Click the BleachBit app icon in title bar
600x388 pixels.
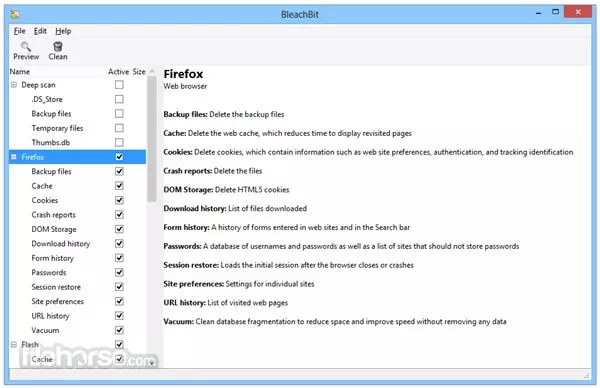[x=15, y=14]
